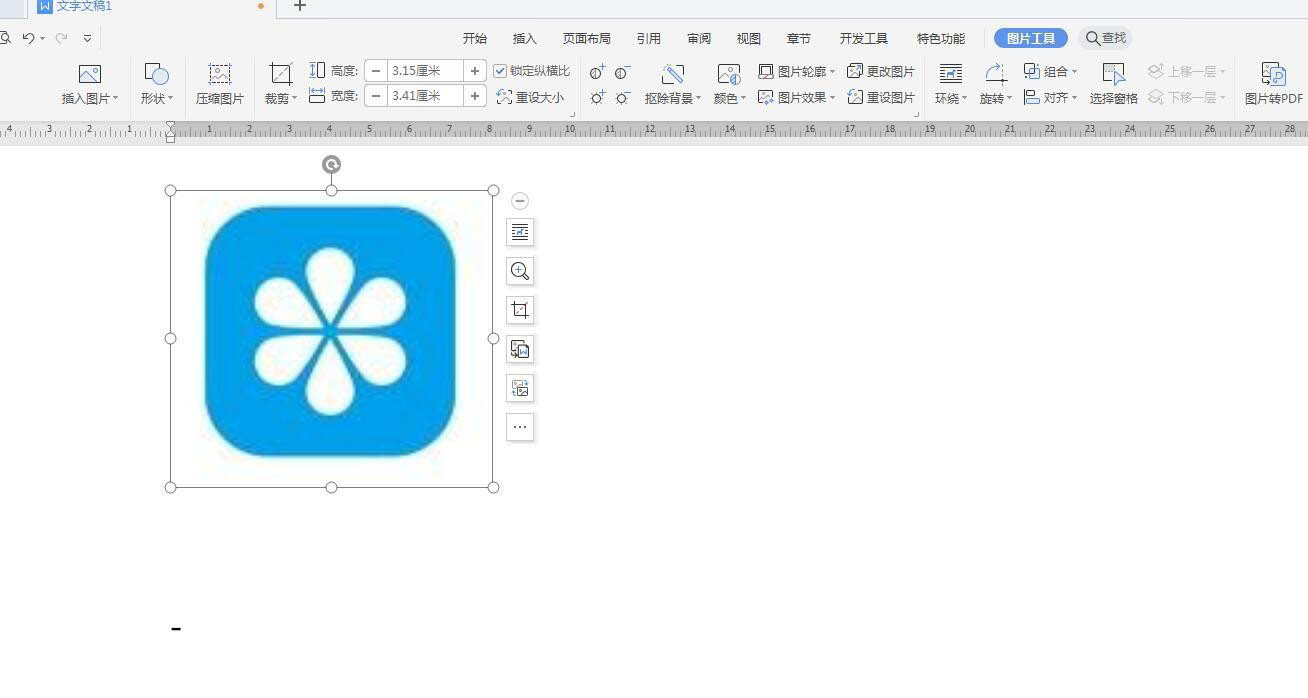Click the height field showing 3.15厘米
1308x698 pixels.
425,71
